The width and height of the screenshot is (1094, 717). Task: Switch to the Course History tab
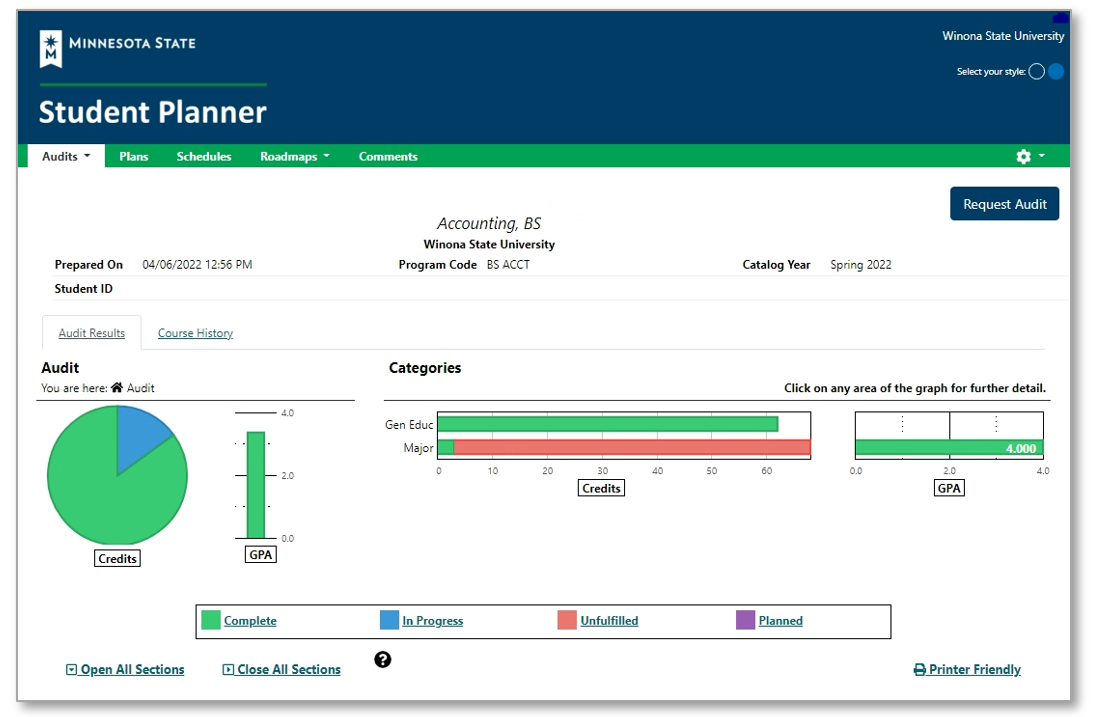(x=195, y=333)
